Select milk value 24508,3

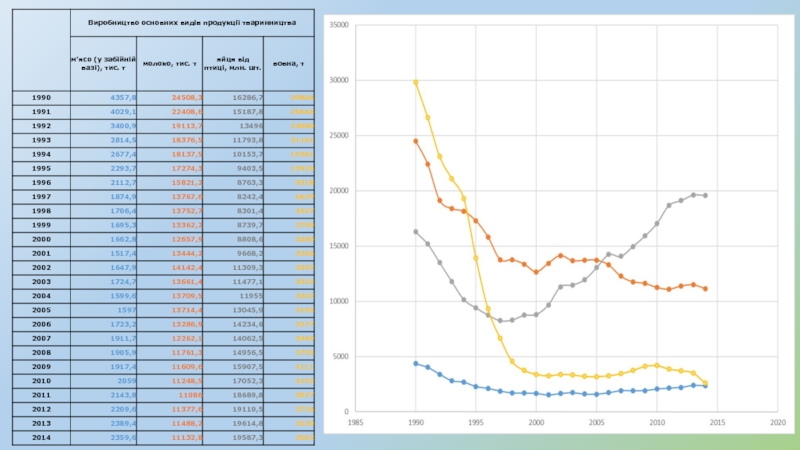tap(187, 97)
